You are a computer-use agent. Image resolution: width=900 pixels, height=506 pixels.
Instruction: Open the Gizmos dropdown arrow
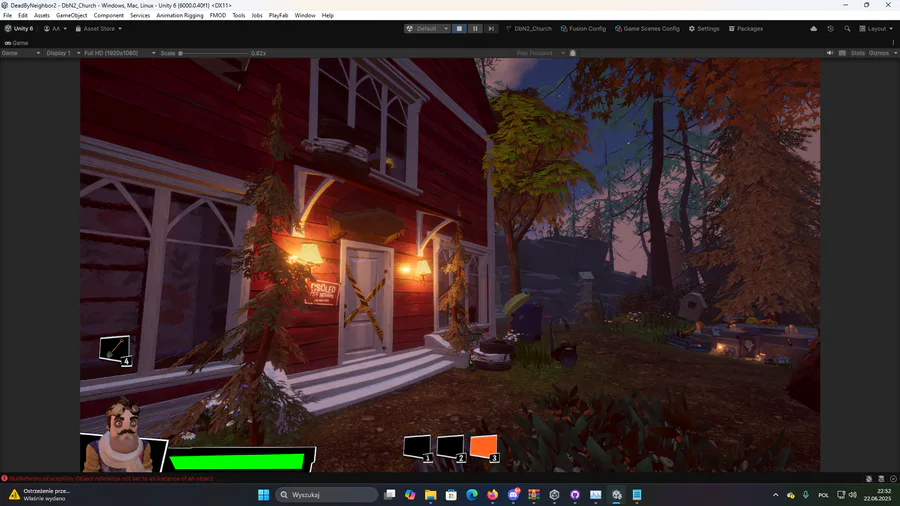click(895, 53)
